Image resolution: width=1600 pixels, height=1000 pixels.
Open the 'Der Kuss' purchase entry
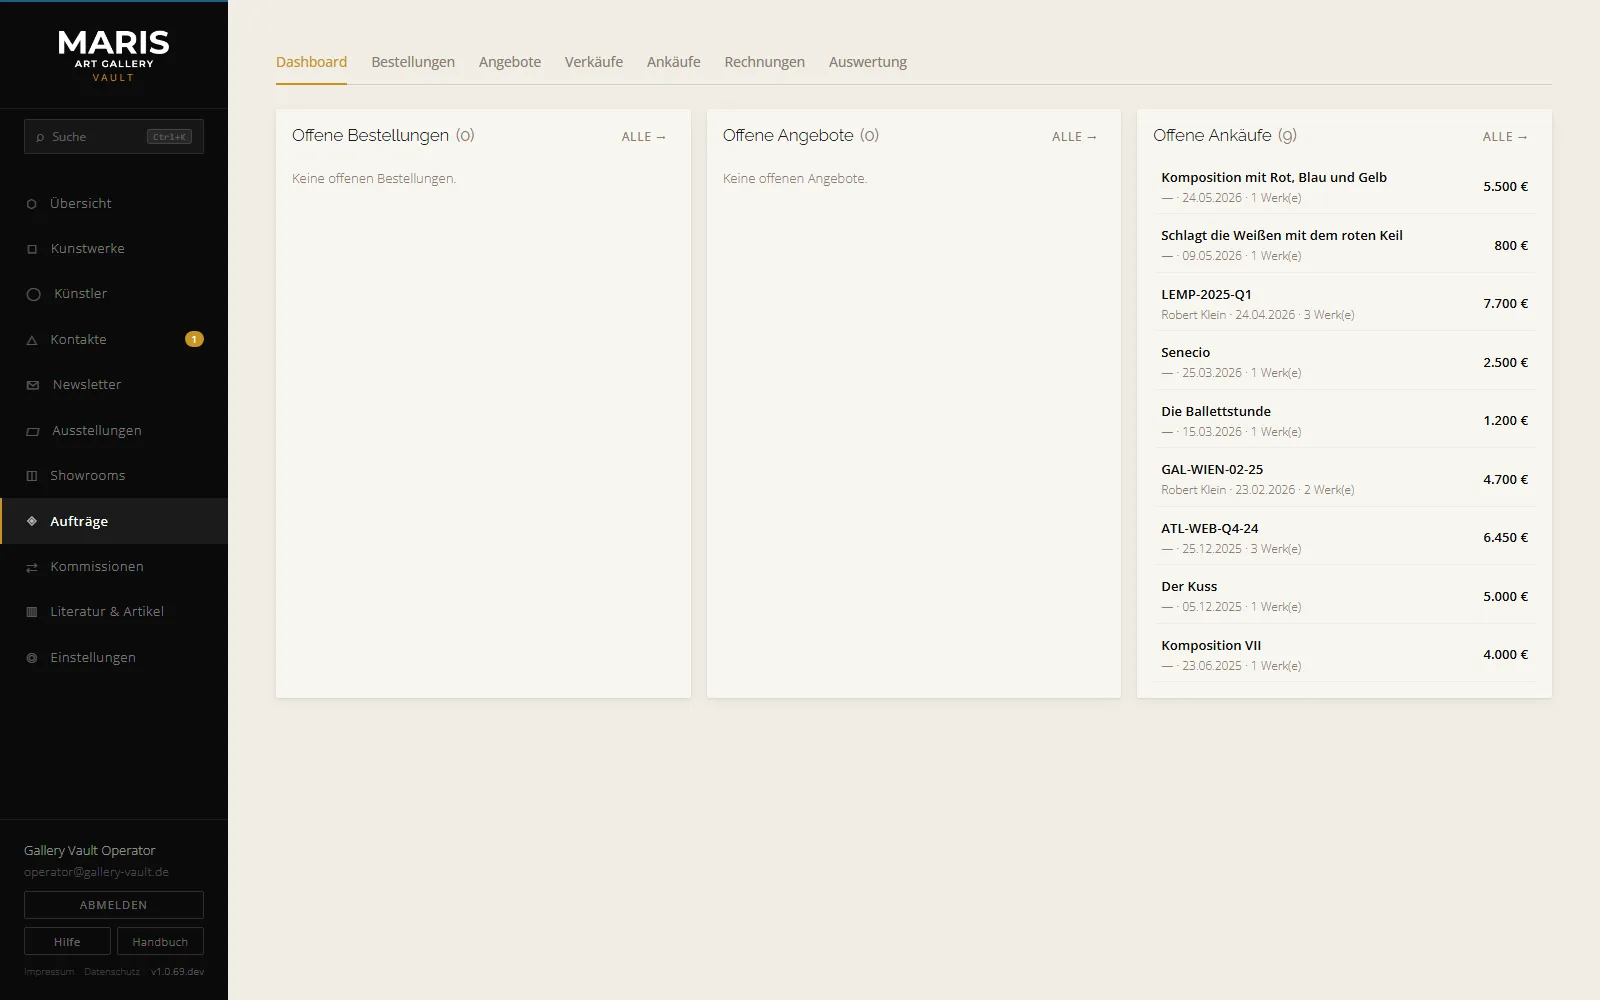pyautogui.click(x=1344, y=596)
